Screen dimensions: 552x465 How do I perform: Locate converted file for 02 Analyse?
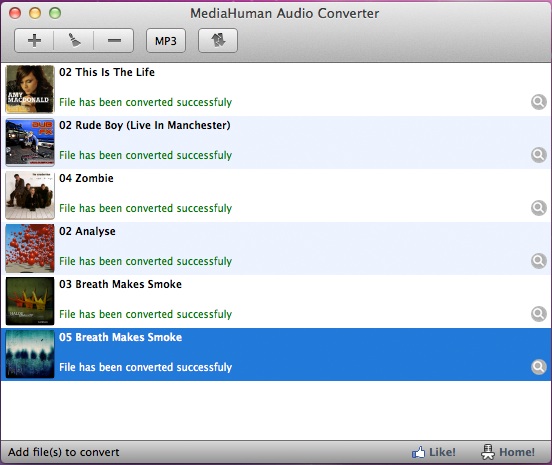pyautogui.click(x=539, y=261)
